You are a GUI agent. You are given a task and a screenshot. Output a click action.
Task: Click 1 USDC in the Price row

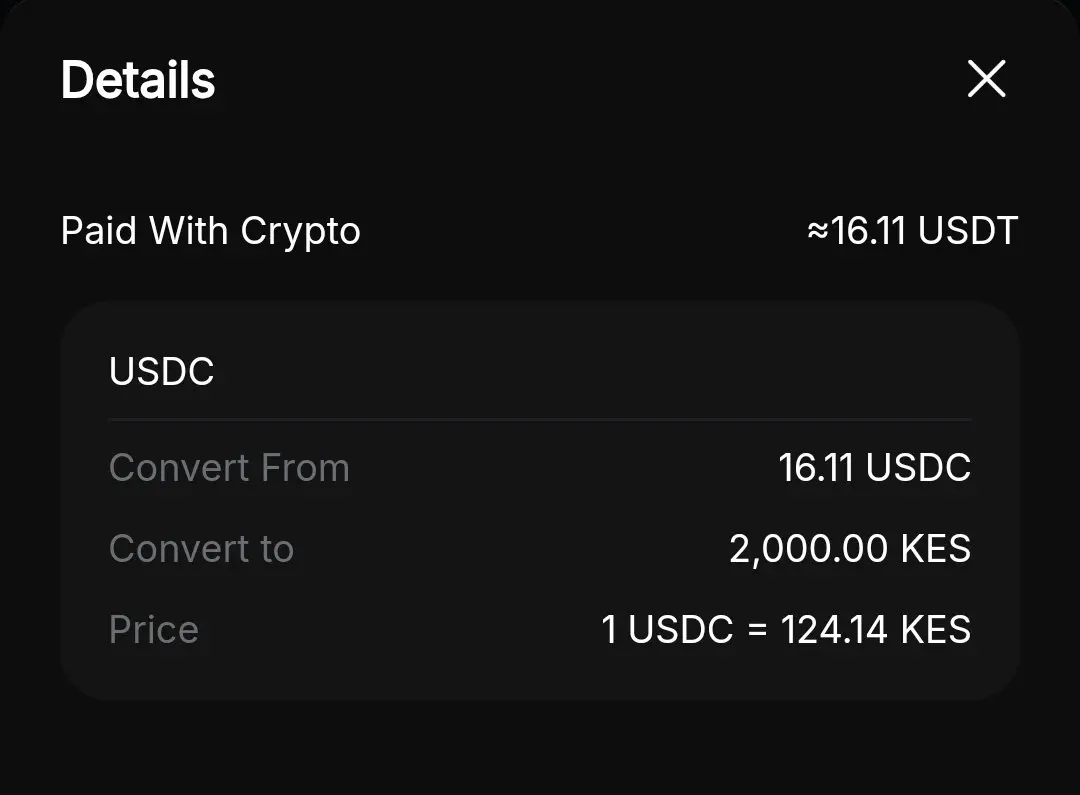click(667, 630)
